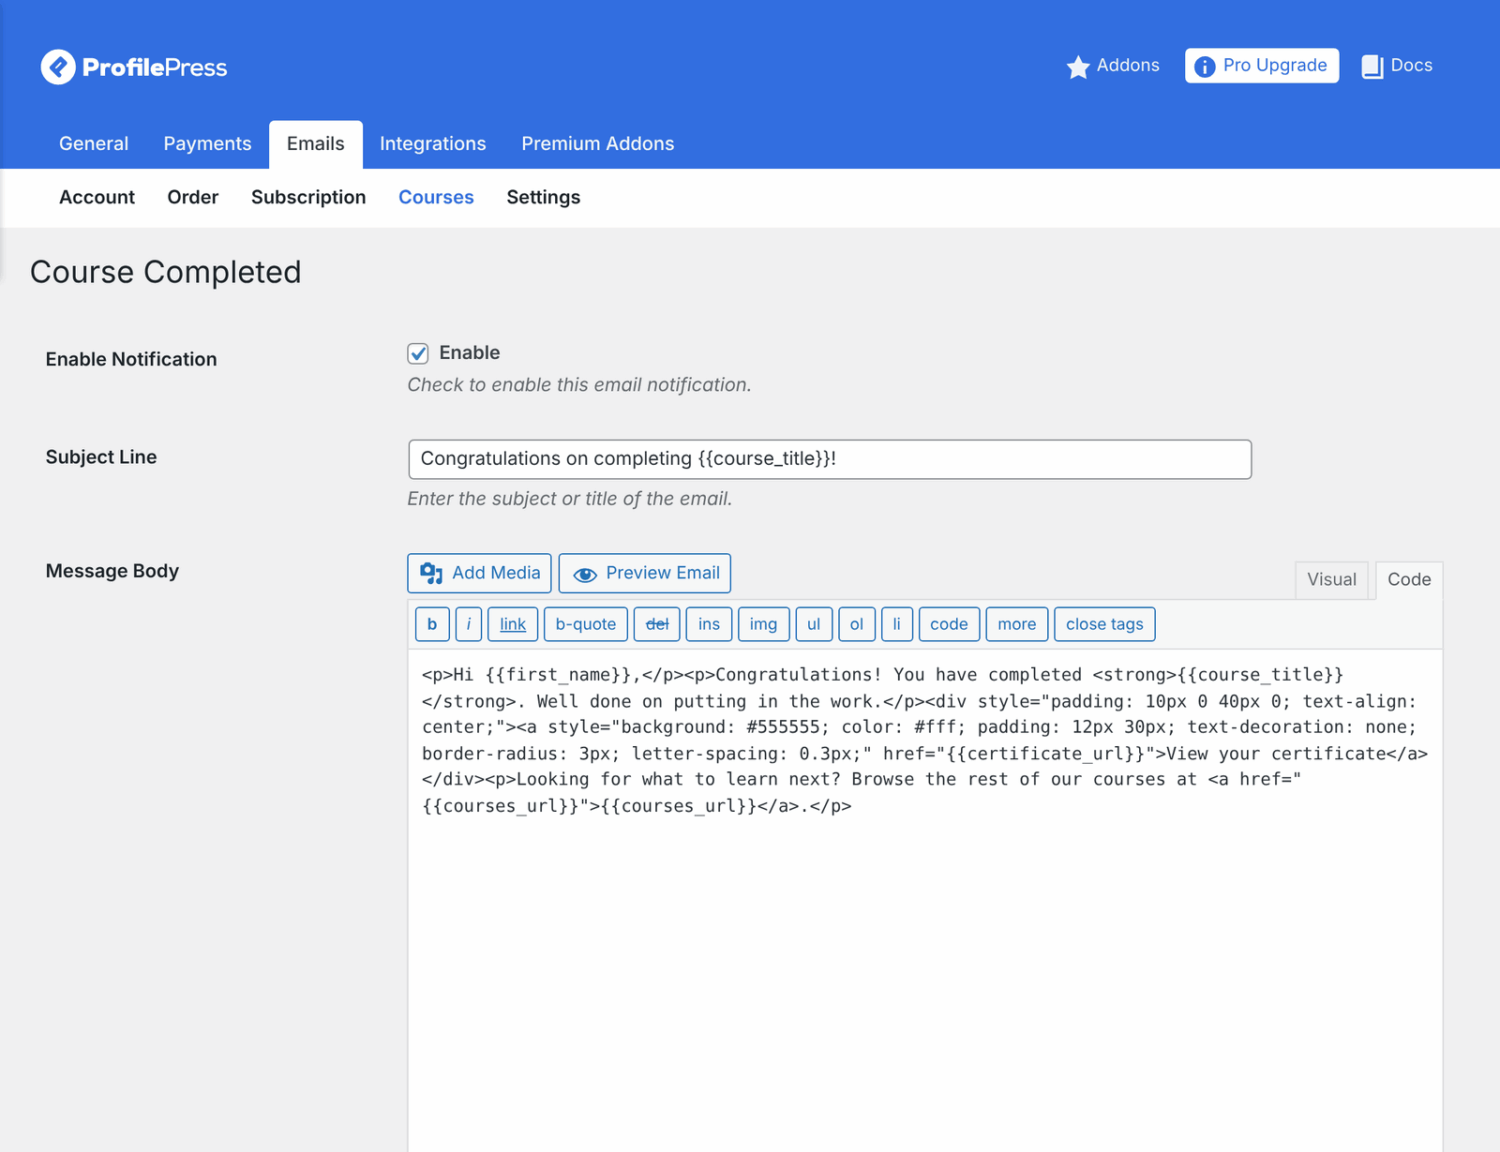Image resolution: width=1500 pixels, height=1152 pixels.
Task: Click the Preview Email button
Action: pyautogui.click(x=645, y=573)
